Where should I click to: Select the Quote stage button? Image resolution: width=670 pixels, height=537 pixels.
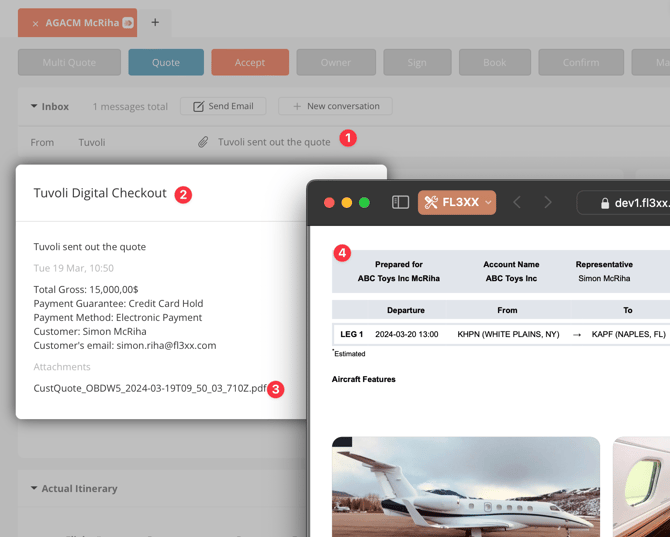166,62
